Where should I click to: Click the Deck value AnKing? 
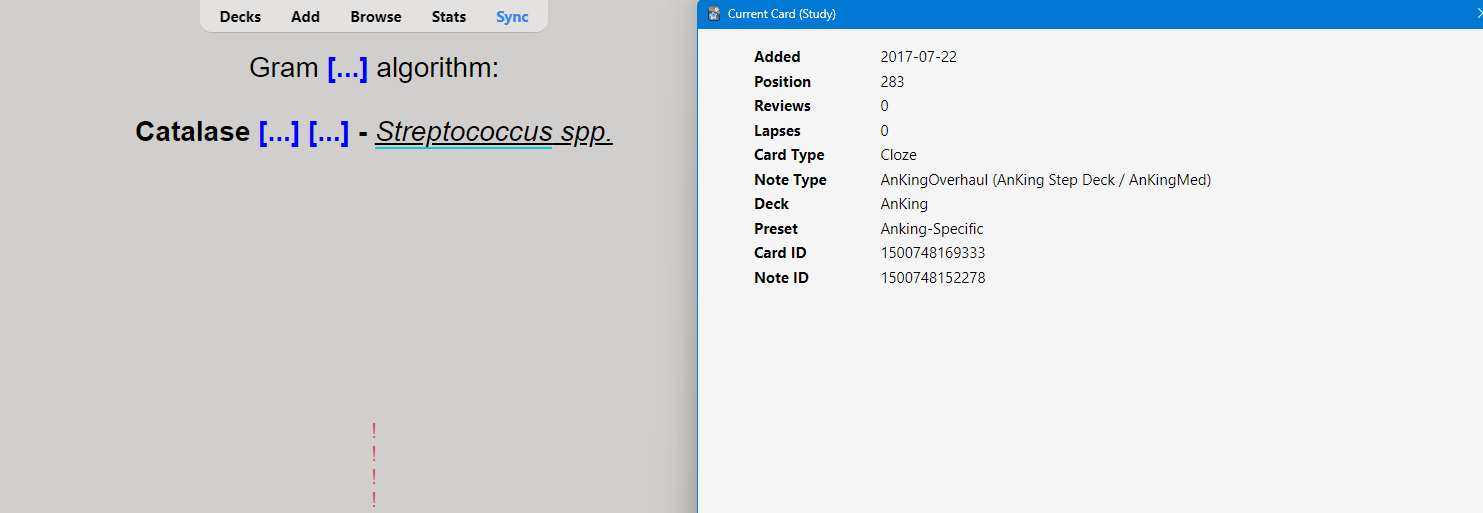(x=904, y=204)
